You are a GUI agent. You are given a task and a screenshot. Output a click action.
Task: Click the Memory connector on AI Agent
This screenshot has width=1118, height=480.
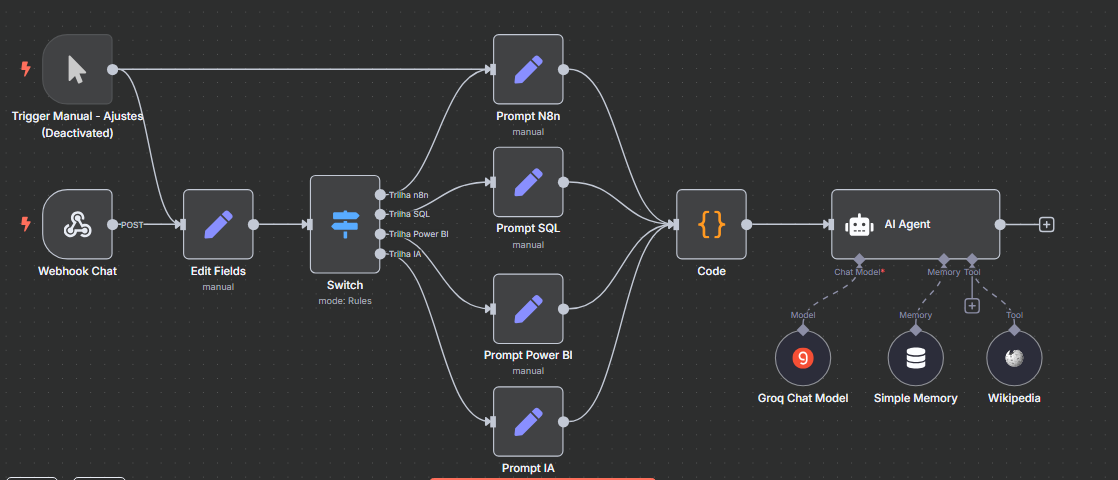[944, 259]
